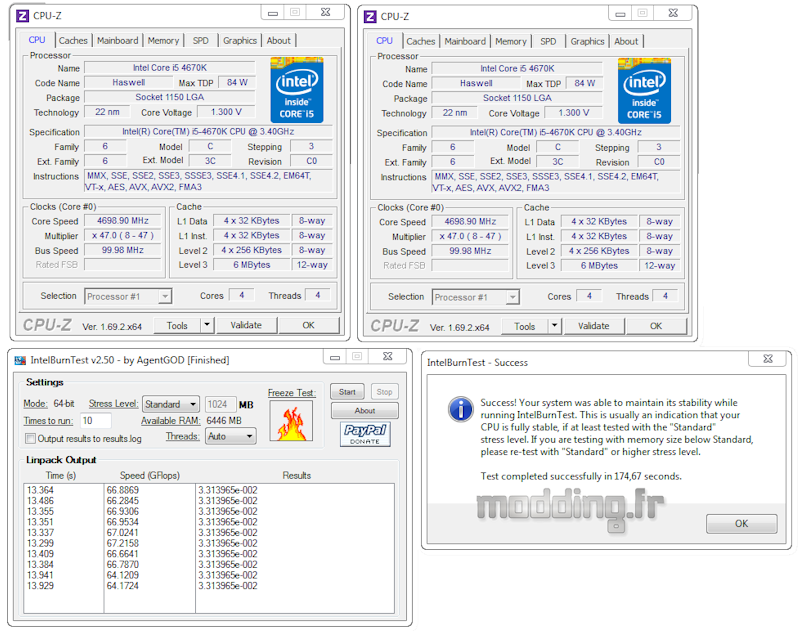Expand Tools dropdown arrow in left CPU-Z
The width and height of the screenshot is (800, 631).
207,325
